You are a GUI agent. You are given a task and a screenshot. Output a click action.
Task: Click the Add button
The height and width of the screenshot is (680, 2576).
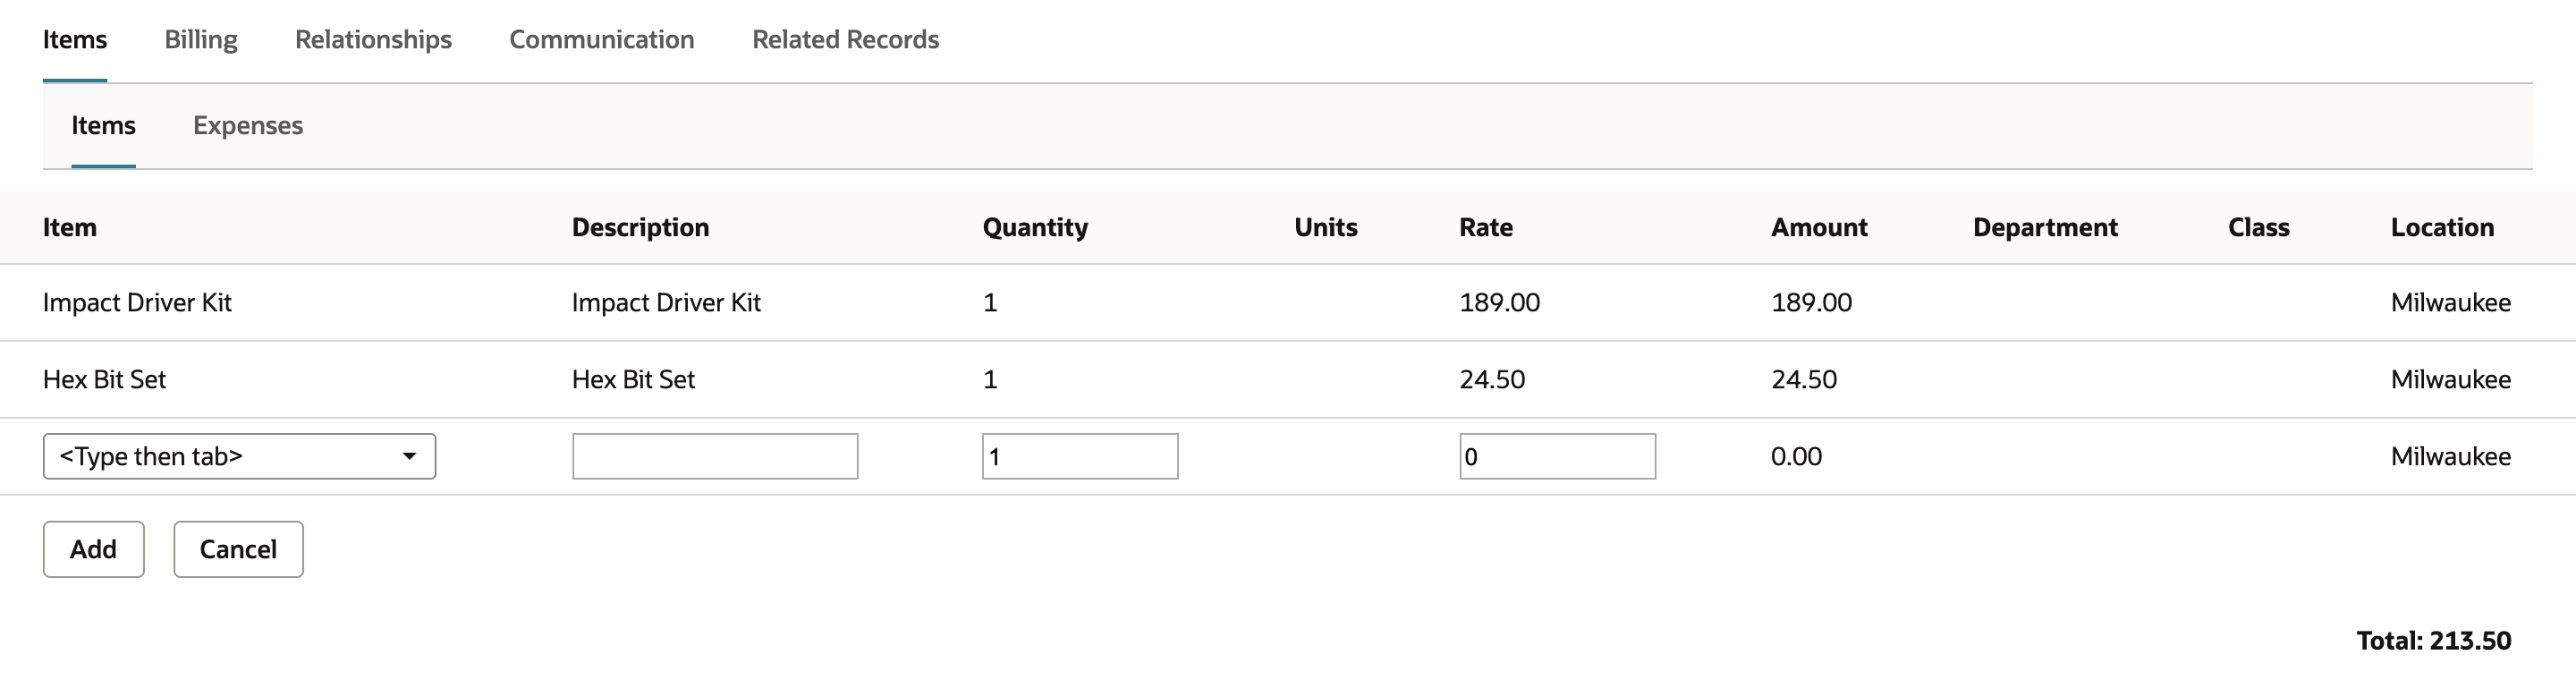click(x=94, y=549)
